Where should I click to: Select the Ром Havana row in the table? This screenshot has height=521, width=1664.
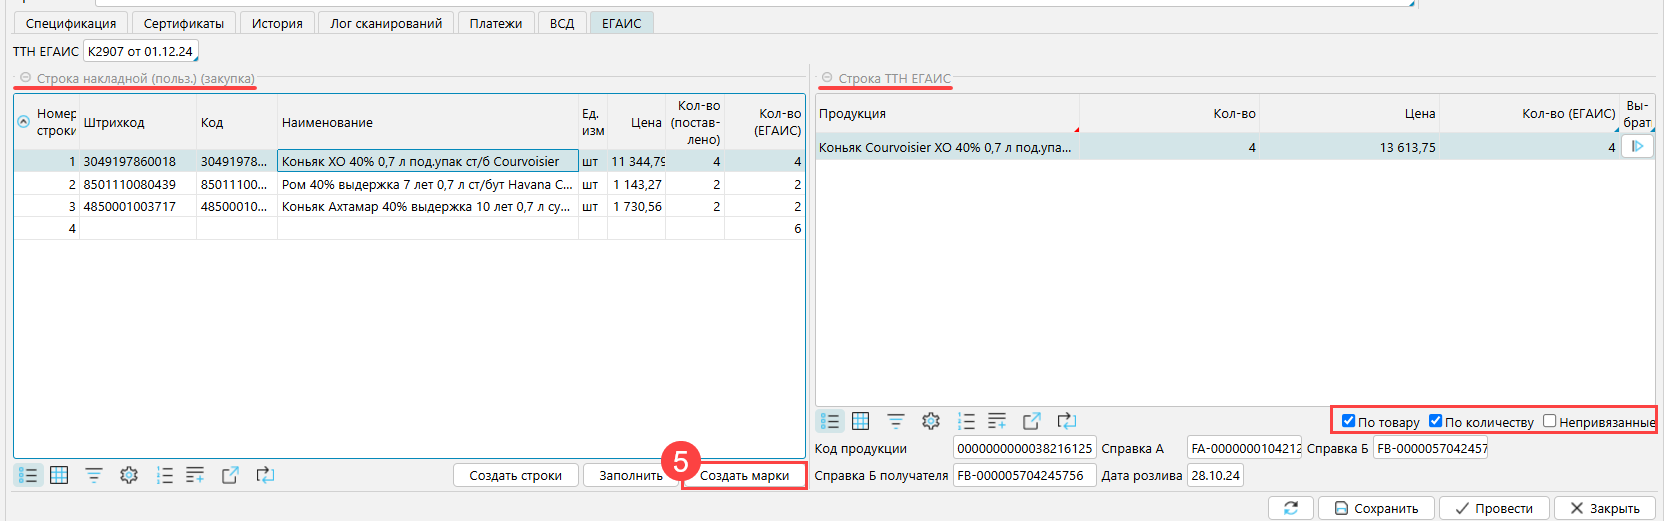pos(427,185)
